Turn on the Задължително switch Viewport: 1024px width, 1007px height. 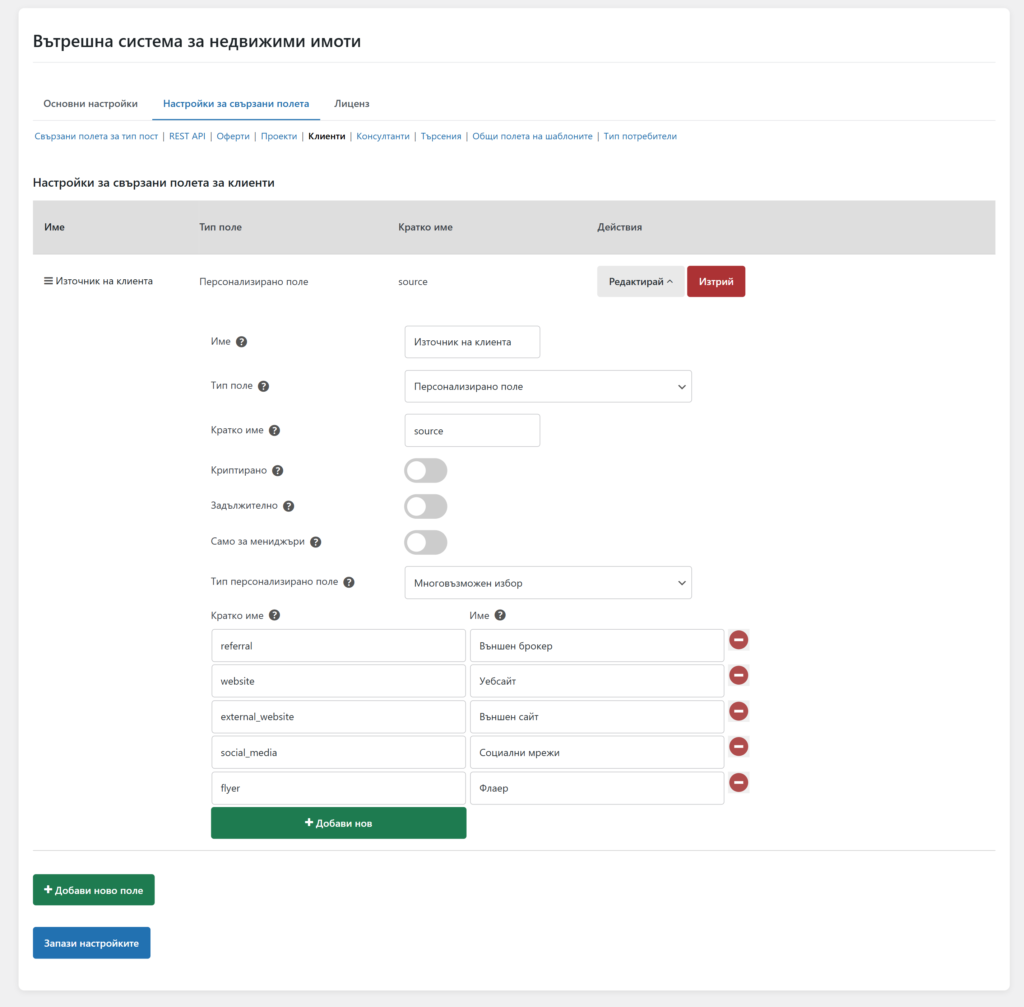425,506
